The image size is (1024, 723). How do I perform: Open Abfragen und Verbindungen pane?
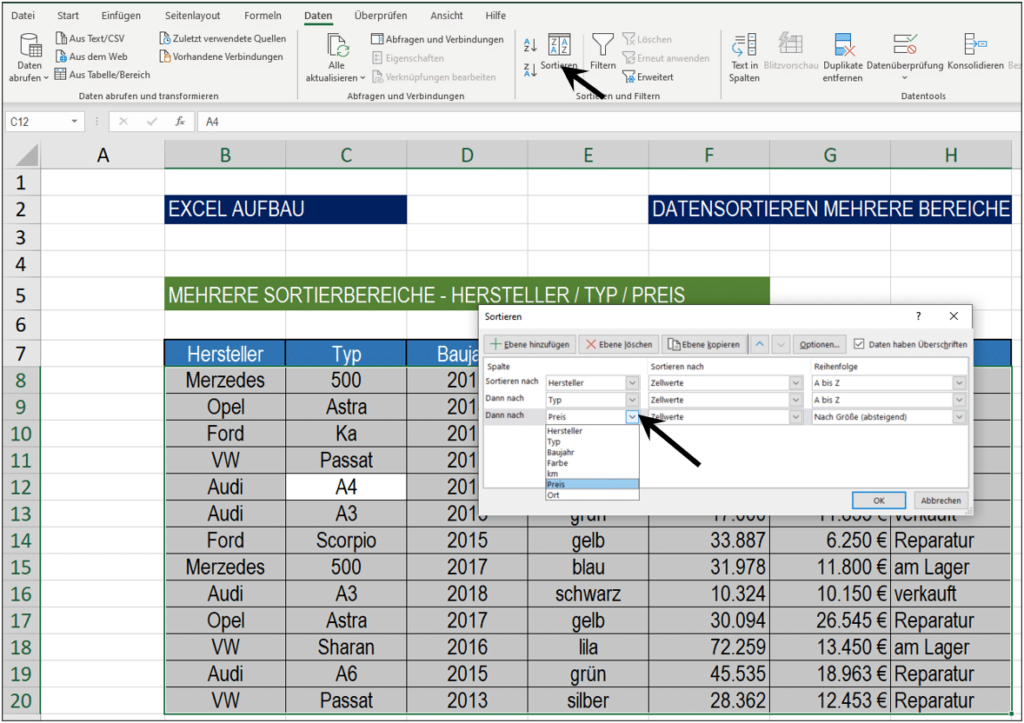click(437, 39)
